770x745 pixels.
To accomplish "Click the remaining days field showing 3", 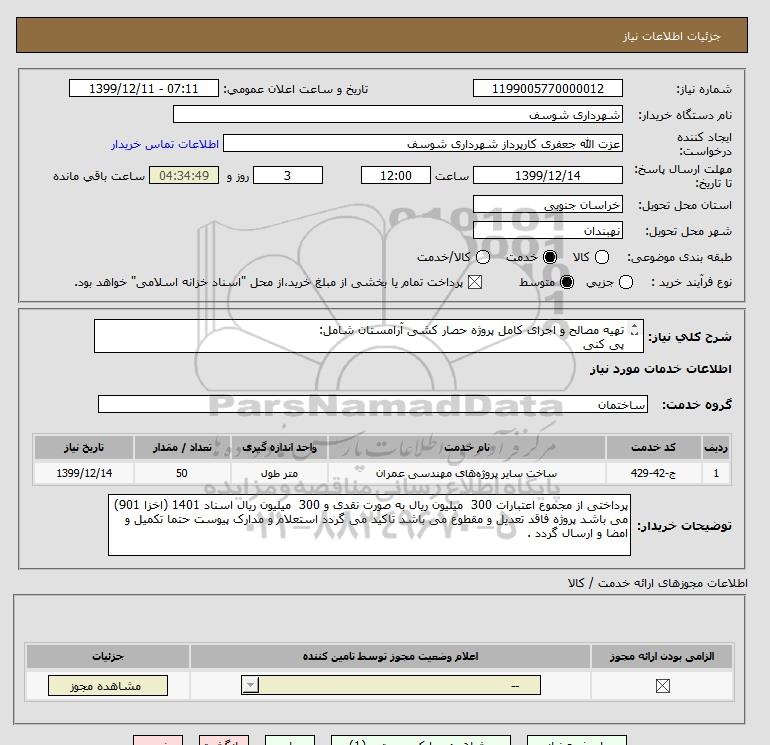I will click(x=287, y=175).
